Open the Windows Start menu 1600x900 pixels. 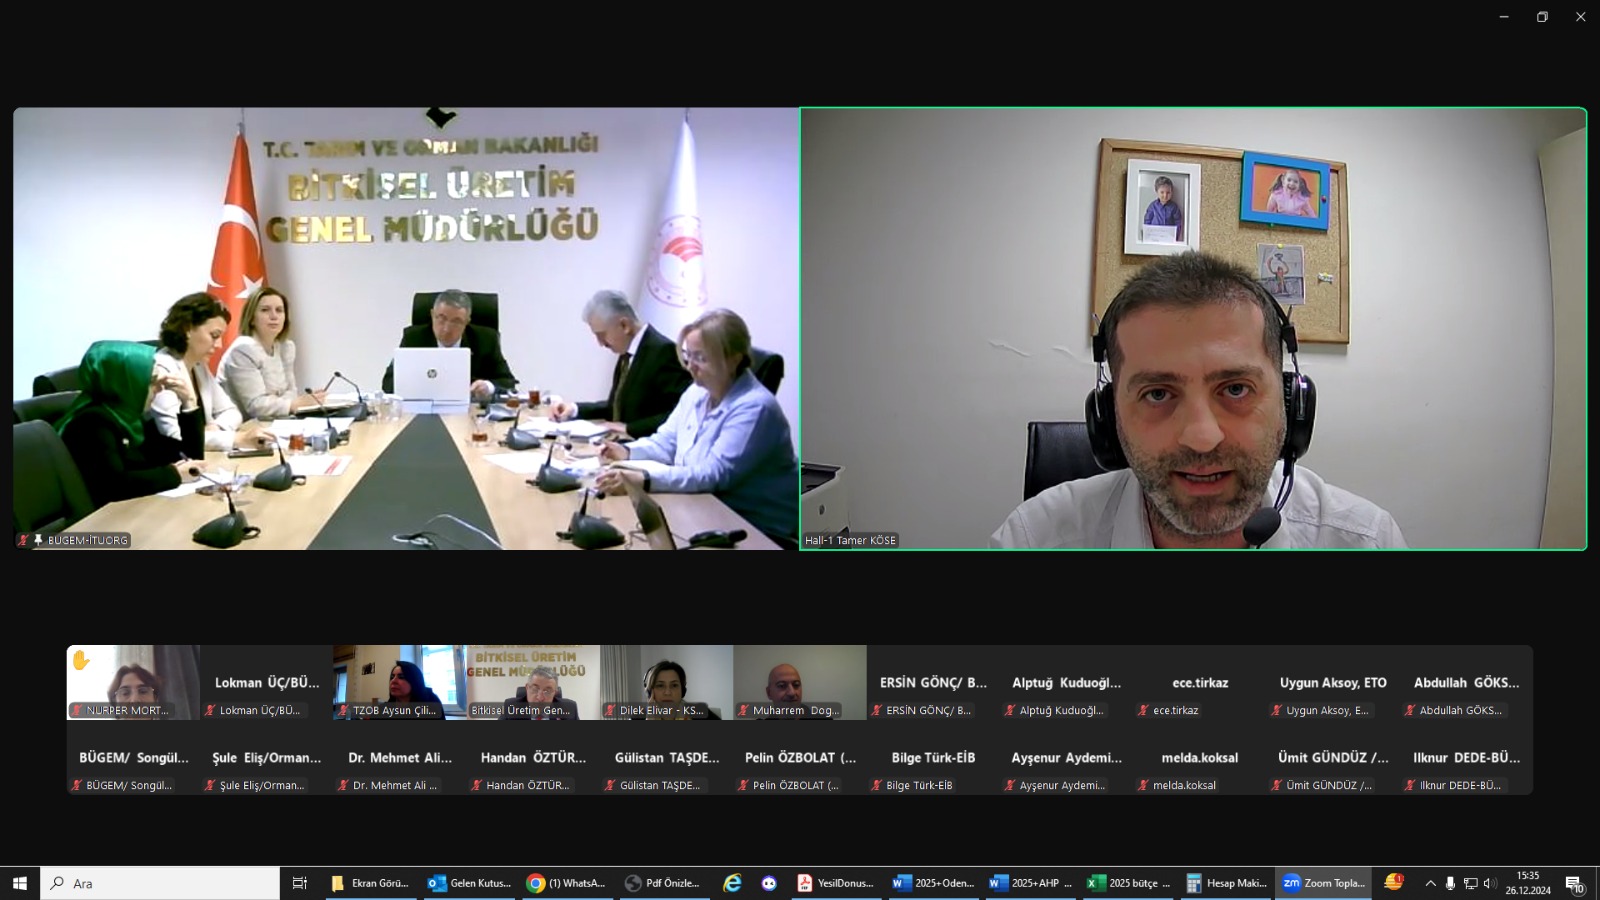pyautogui.click(x=19, y=883)
